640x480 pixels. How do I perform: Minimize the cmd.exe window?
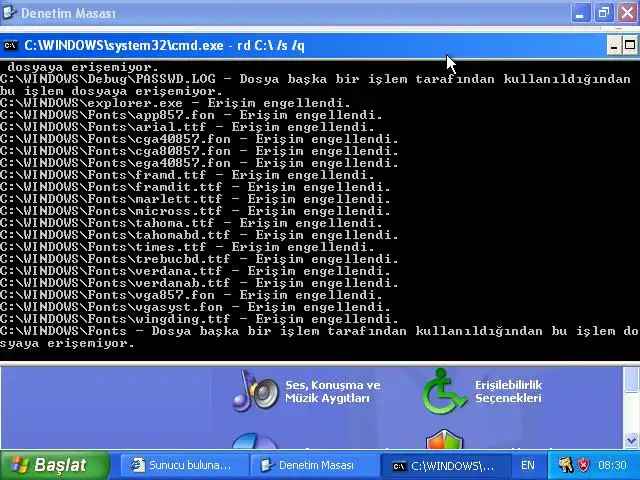point(613,45)
